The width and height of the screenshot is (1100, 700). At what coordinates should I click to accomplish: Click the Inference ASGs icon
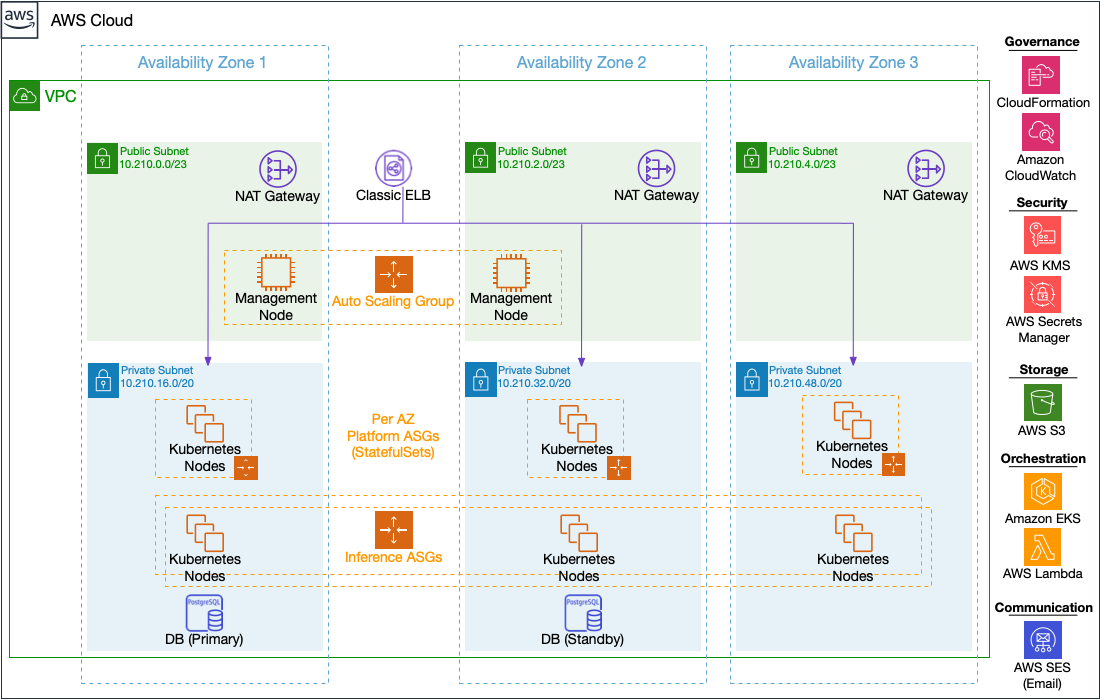(394, 530)
